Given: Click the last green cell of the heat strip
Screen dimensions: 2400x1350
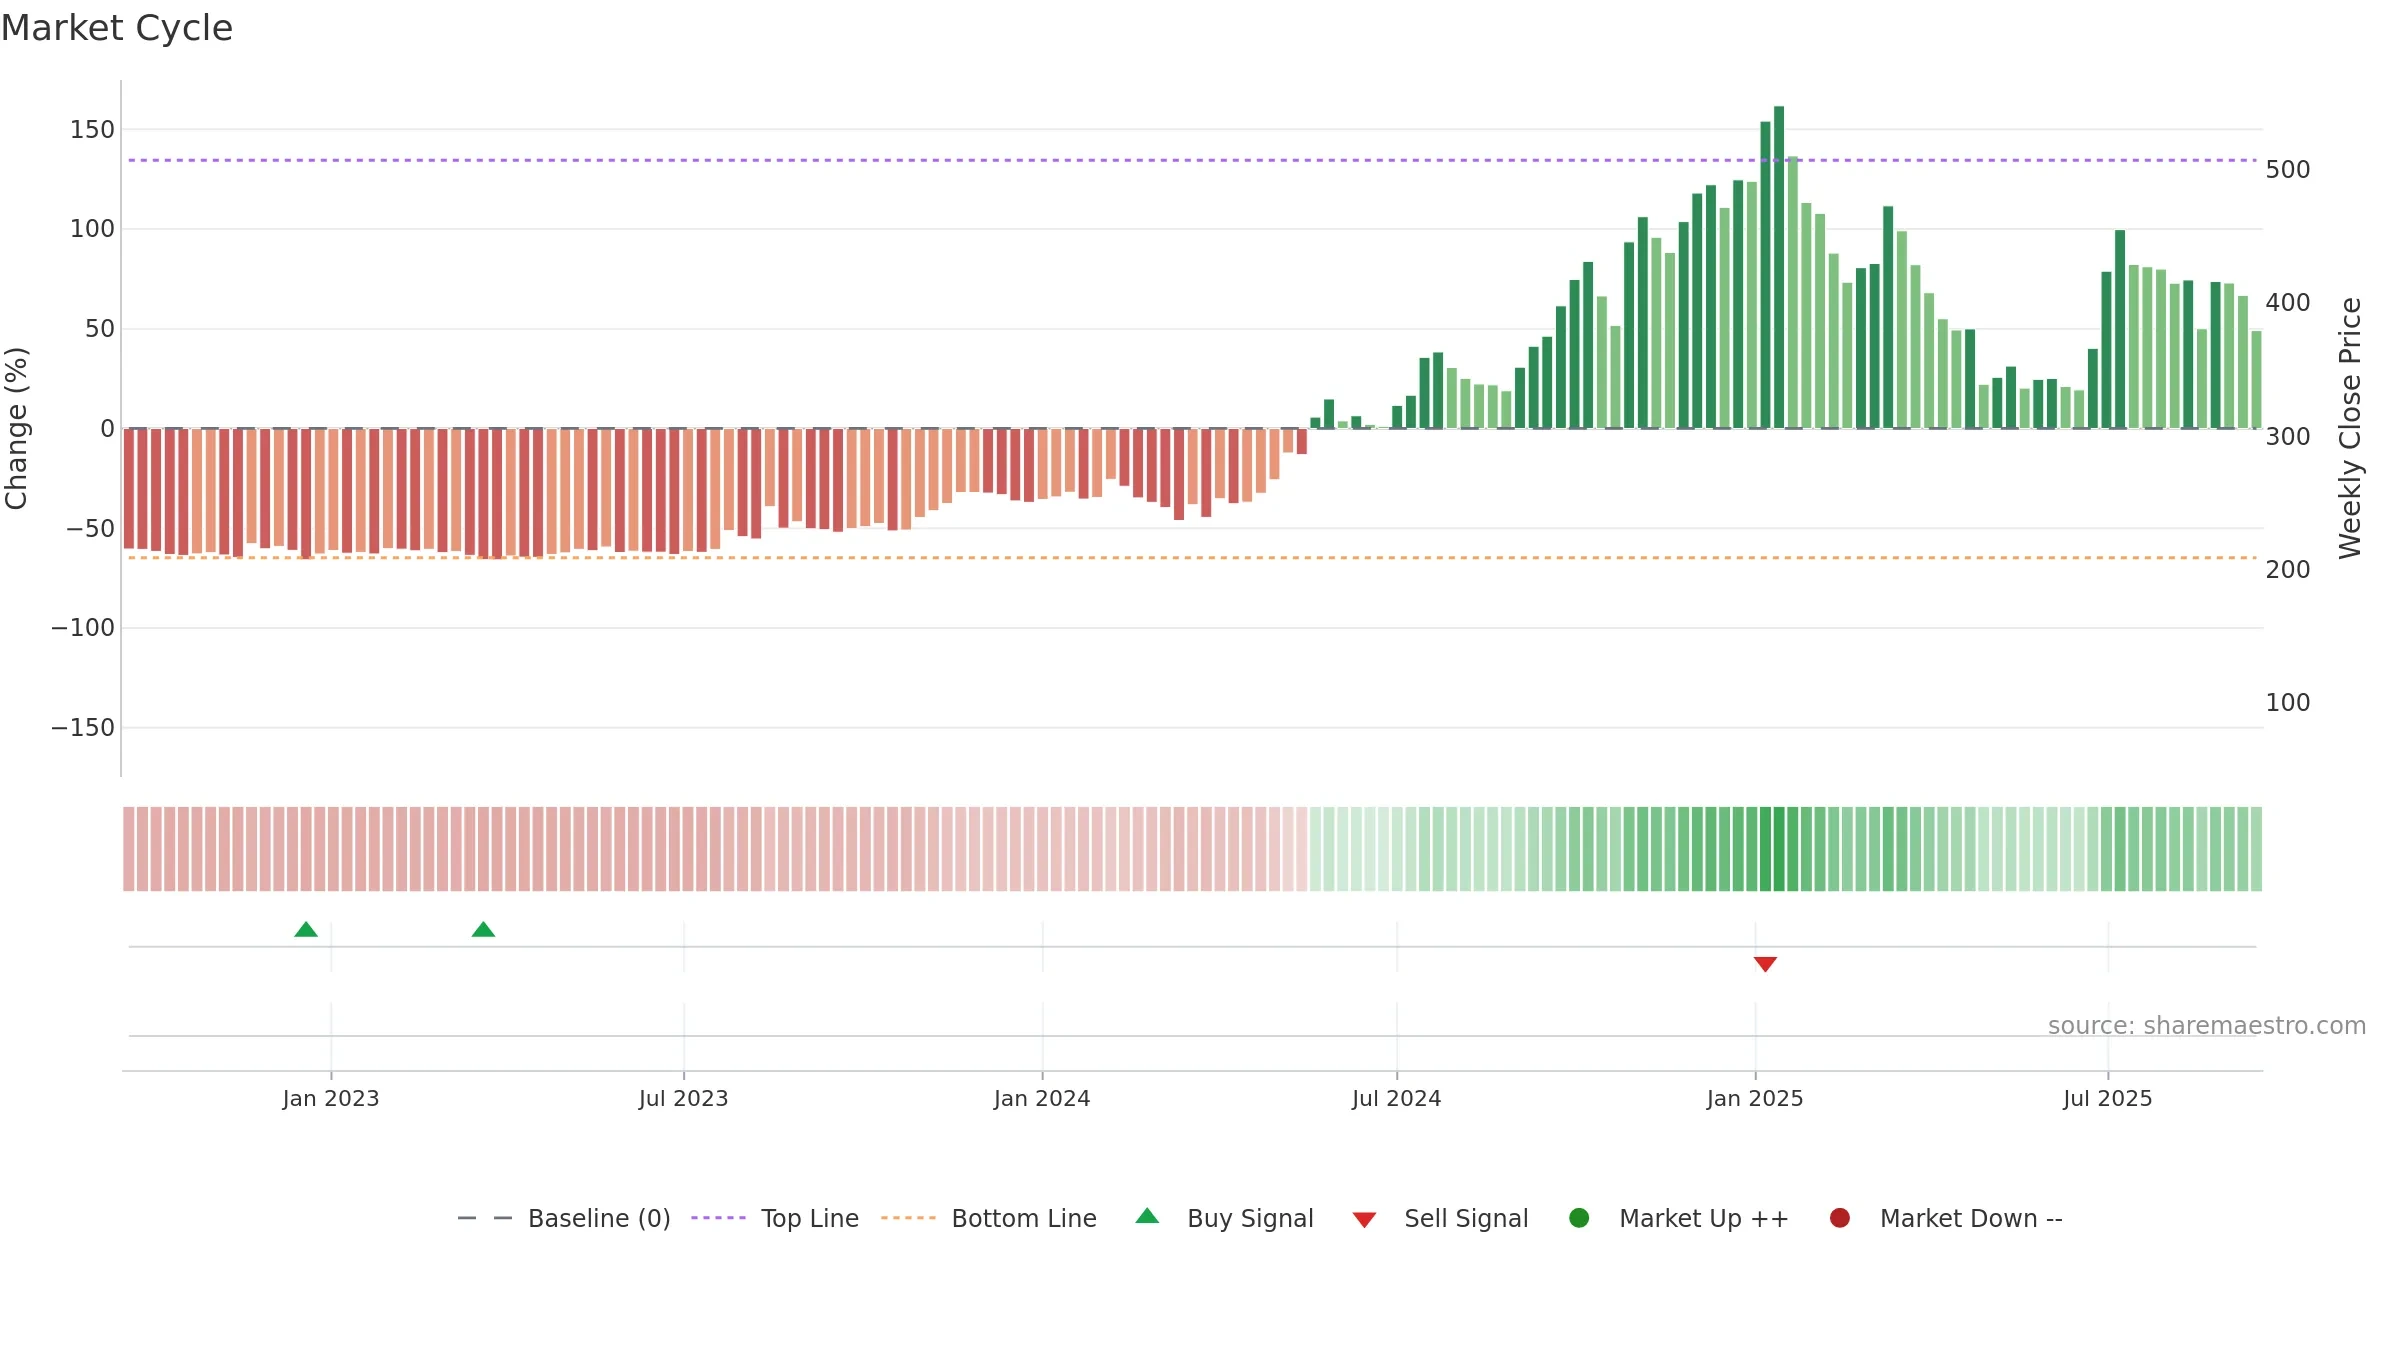Looking at the screenshot, I should [2256, 849].
